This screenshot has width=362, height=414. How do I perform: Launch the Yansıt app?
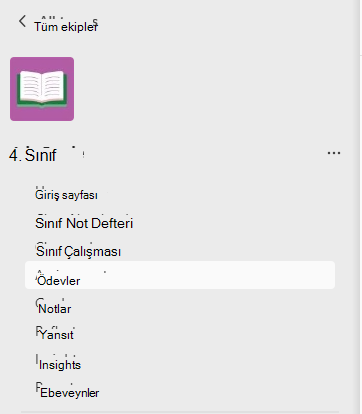click(x=56, y=334)
